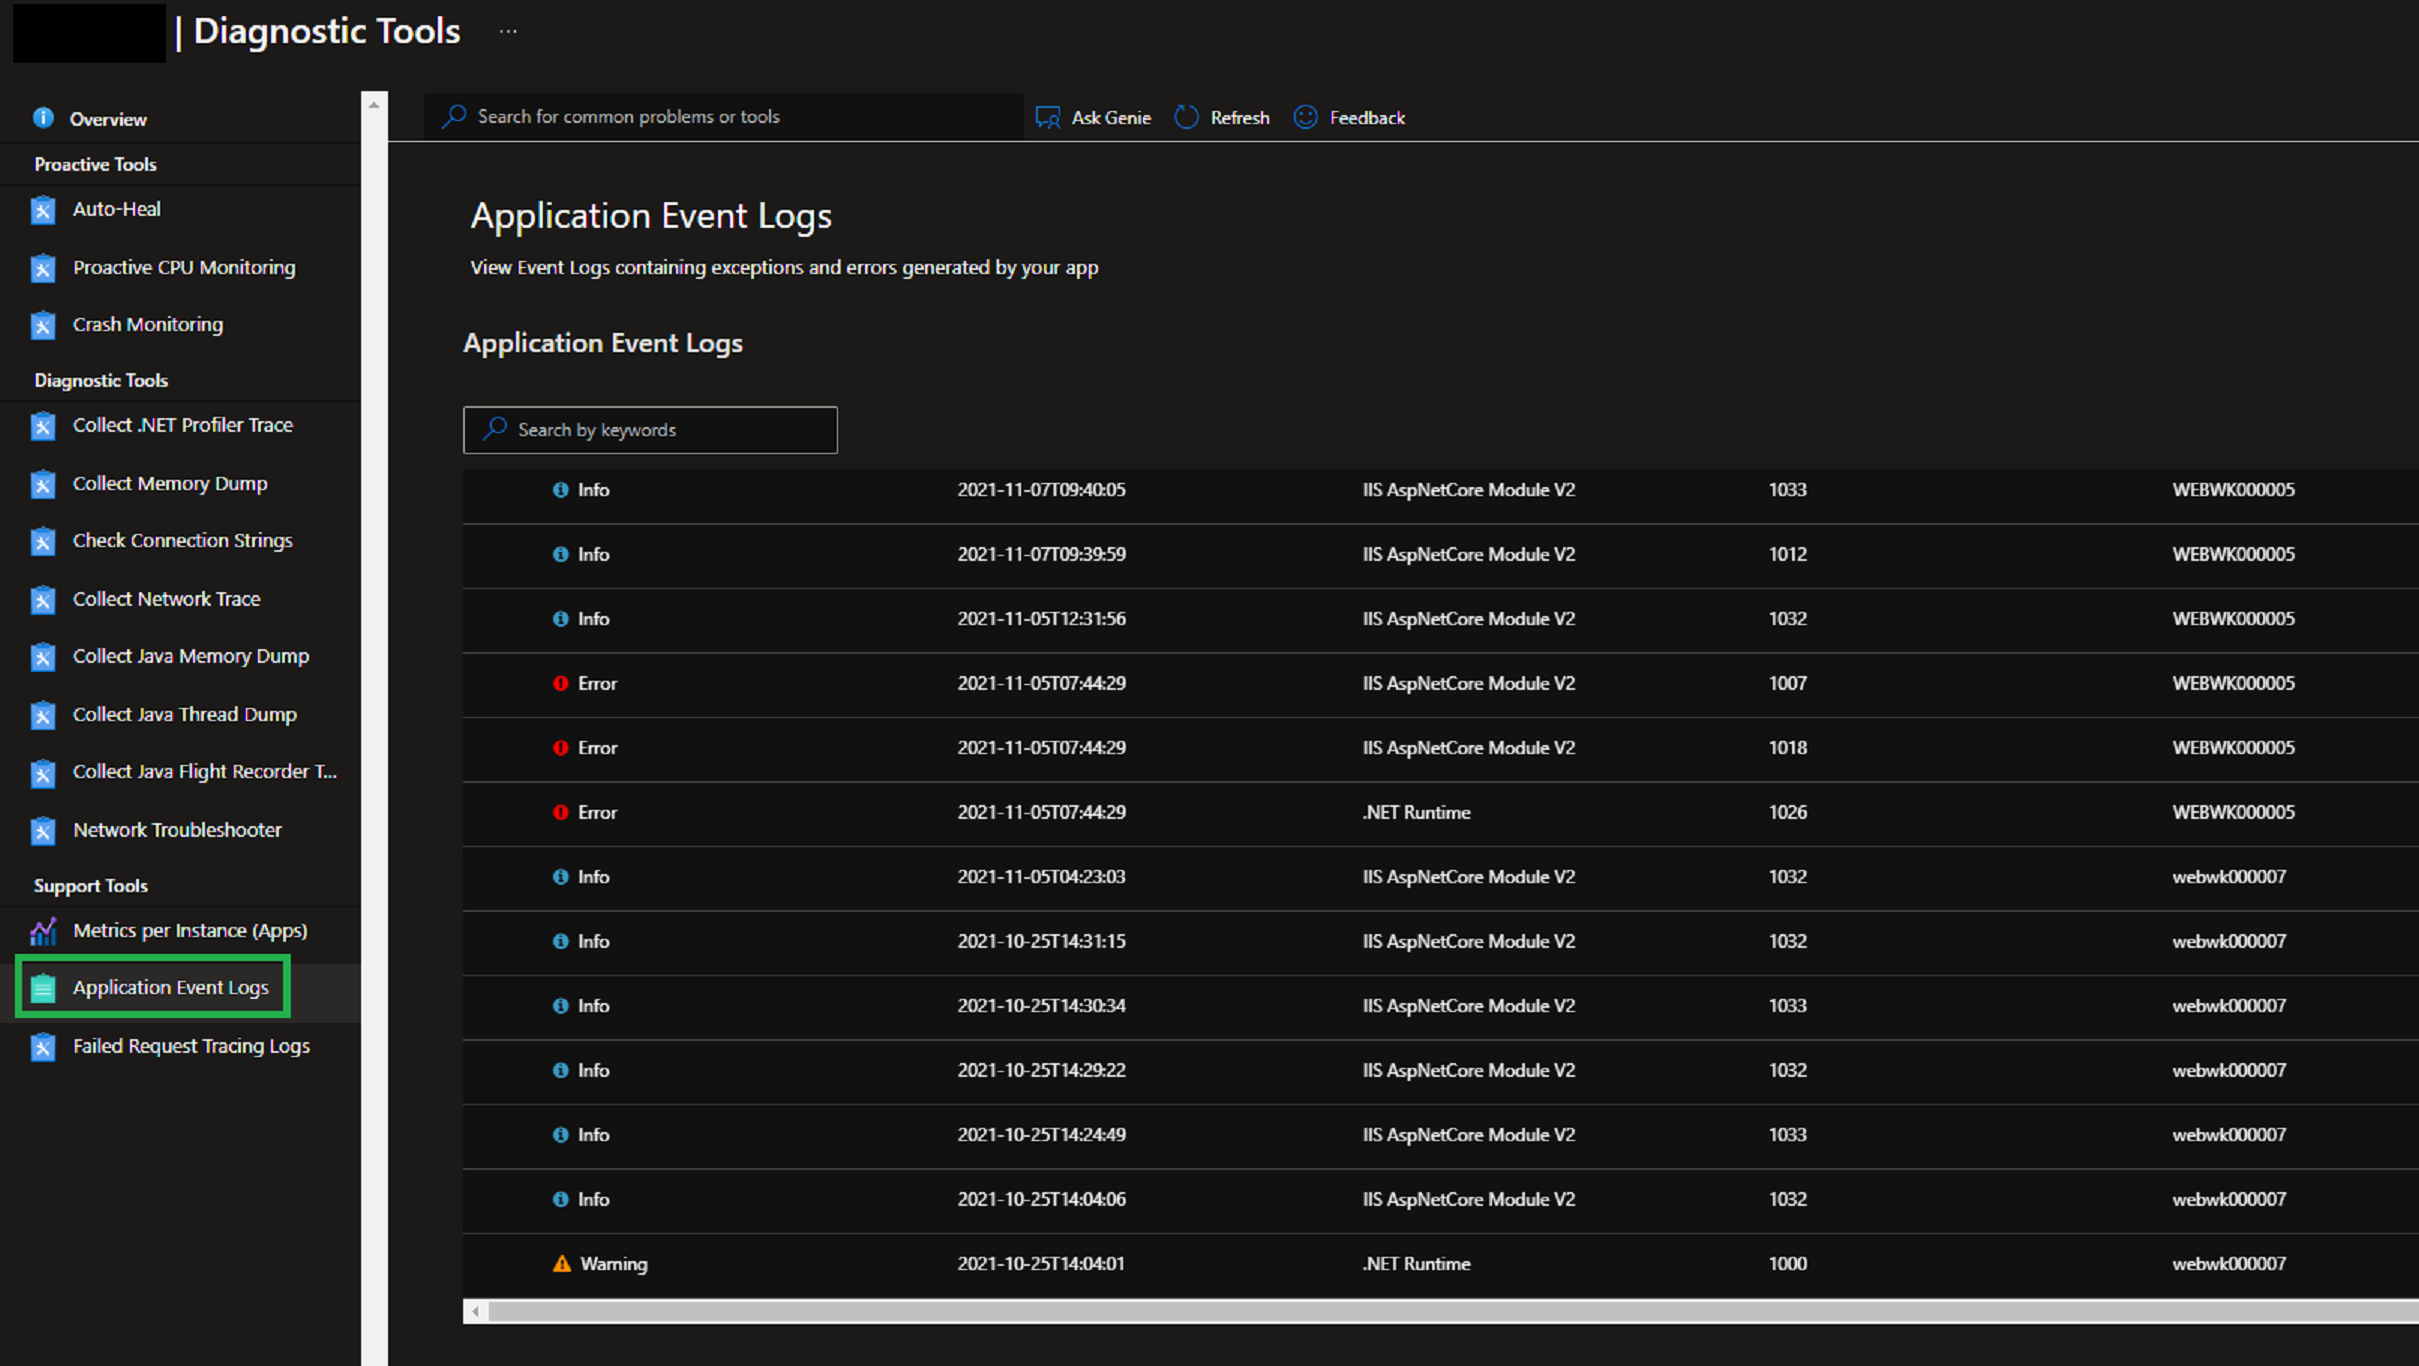Click the Feedback smiley icon

point(1305,117)
